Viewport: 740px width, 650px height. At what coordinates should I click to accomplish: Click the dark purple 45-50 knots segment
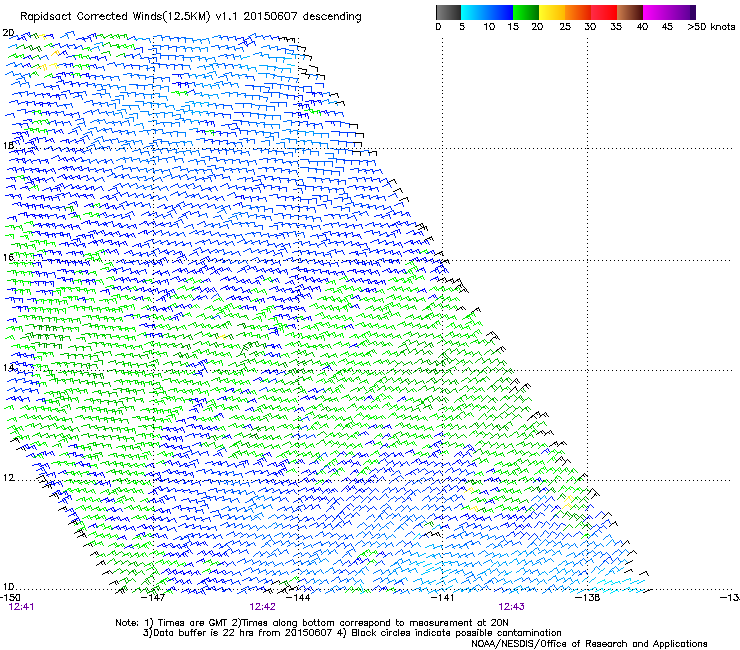tap(682, 12)
